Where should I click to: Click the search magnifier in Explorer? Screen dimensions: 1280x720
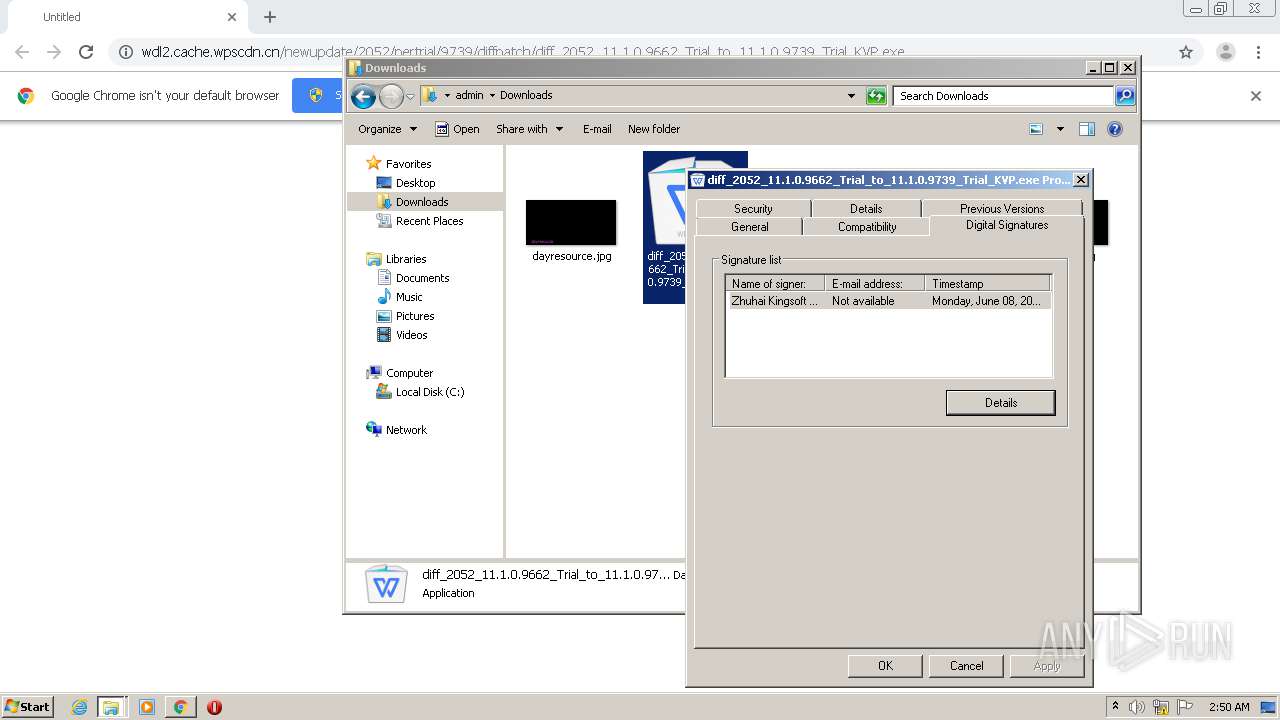tap(1125, 96)
